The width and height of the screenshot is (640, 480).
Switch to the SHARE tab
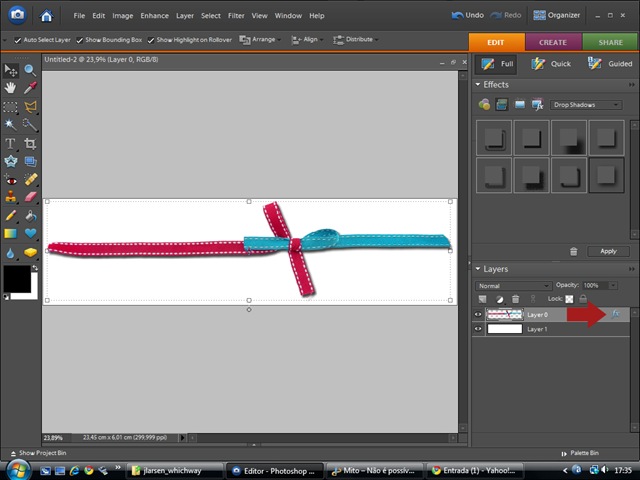(610, 42)
